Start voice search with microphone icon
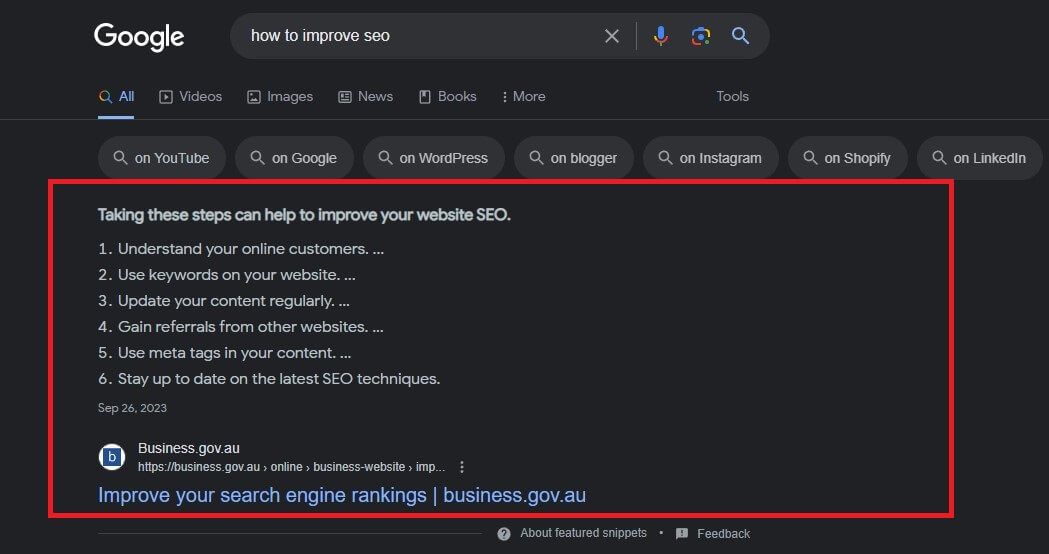This screenshot has width=1049, height=554. tap(660, 36)
